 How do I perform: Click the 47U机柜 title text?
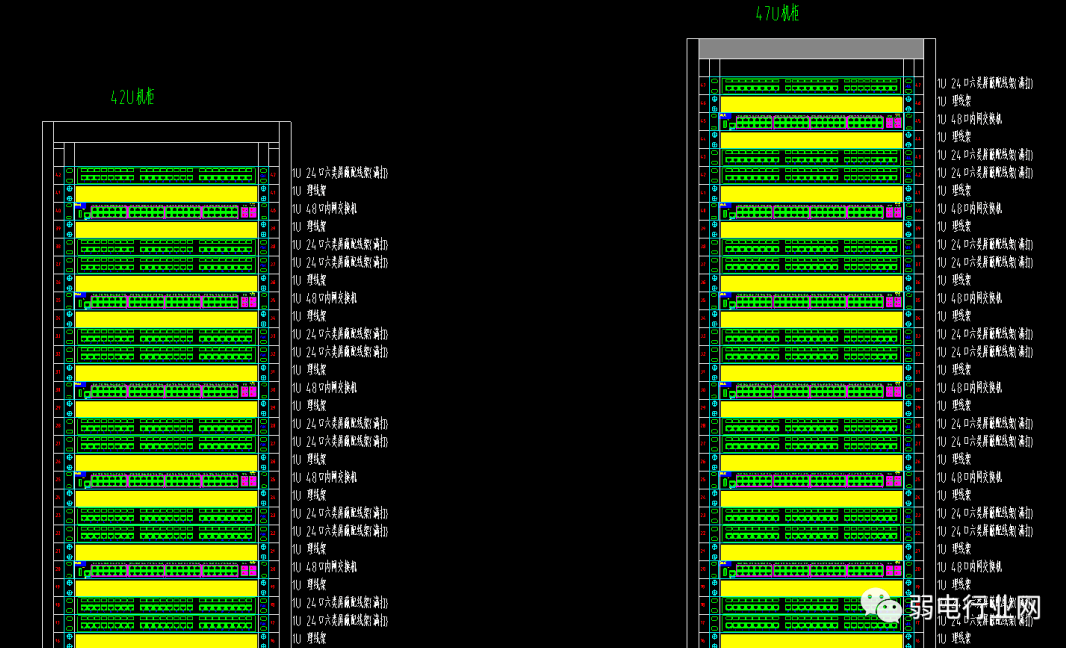click(x=777, y=13)
